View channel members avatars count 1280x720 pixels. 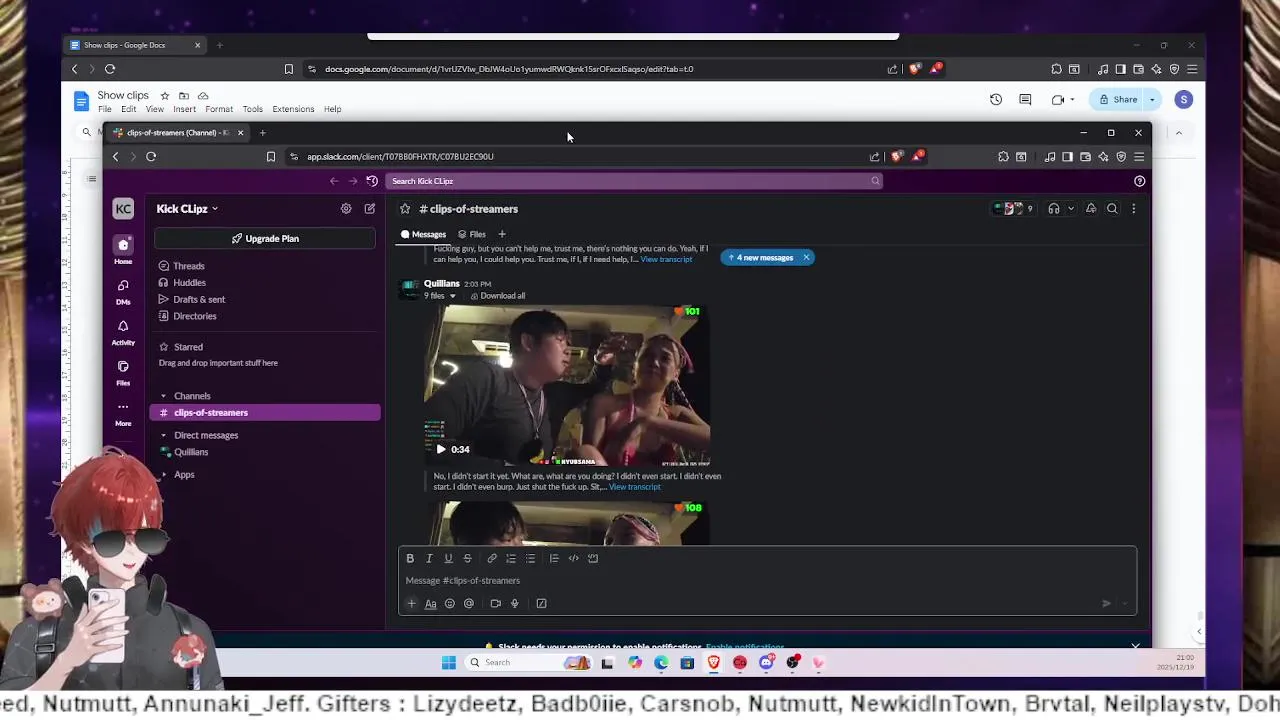coord(1014,209)
